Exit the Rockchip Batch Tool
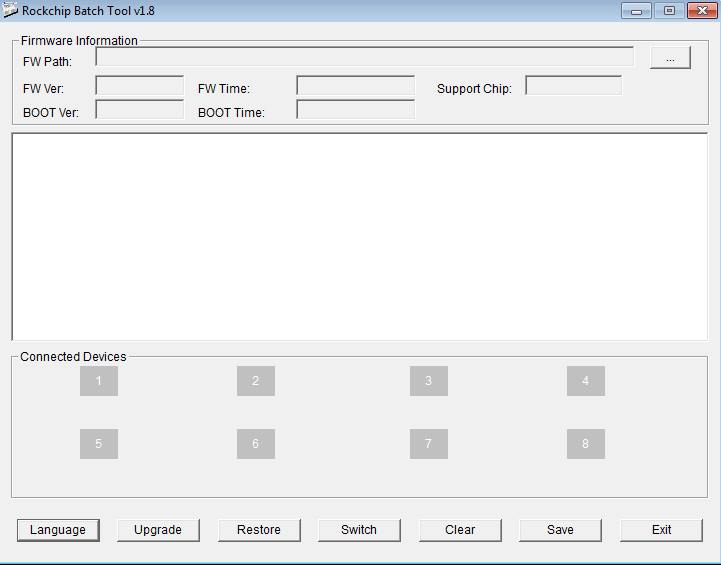 click(661, 530)
